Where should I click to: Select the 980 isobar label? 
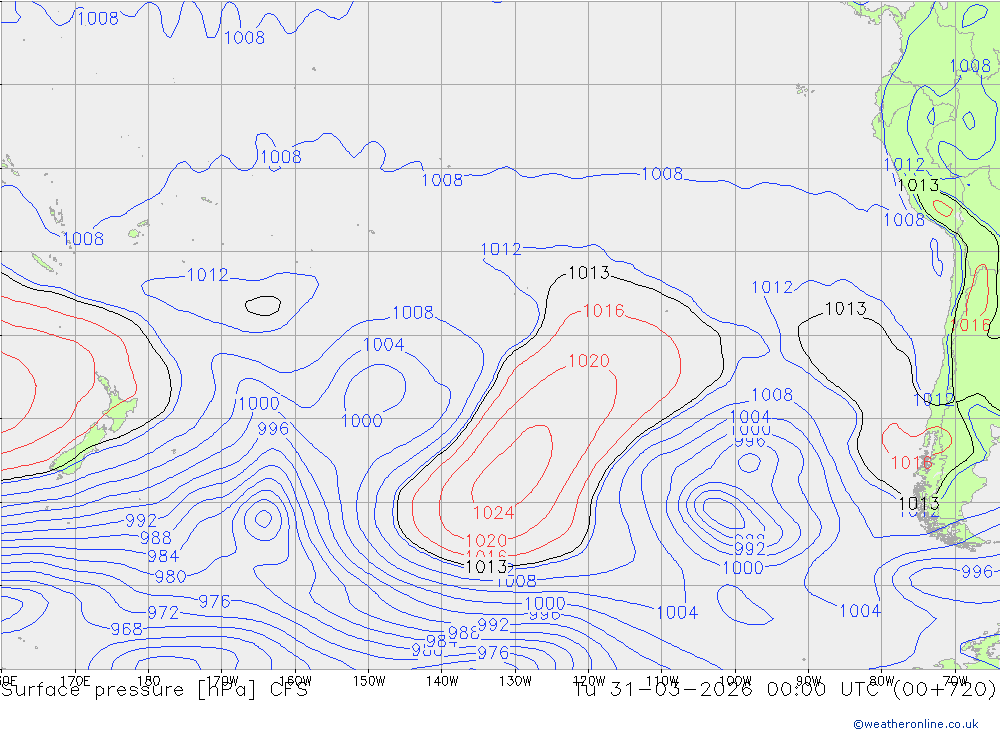click(170, 577)
